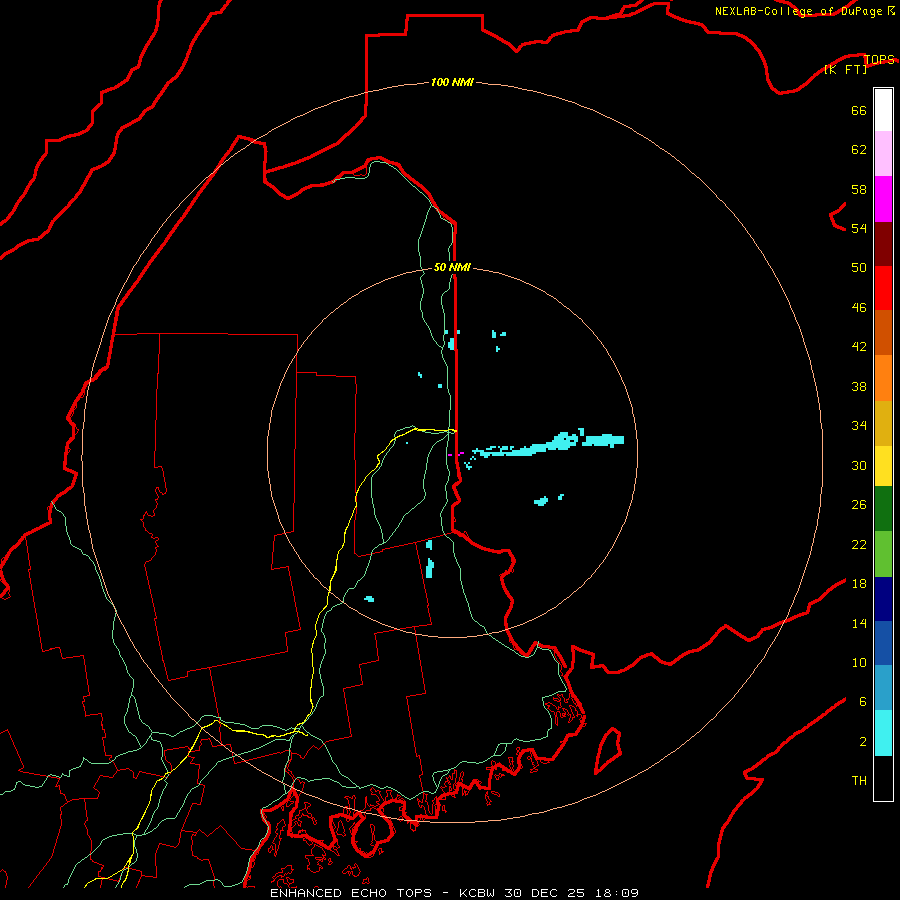
Task: Click the navy 14-18 legend swatch
Action: point(883,599)
